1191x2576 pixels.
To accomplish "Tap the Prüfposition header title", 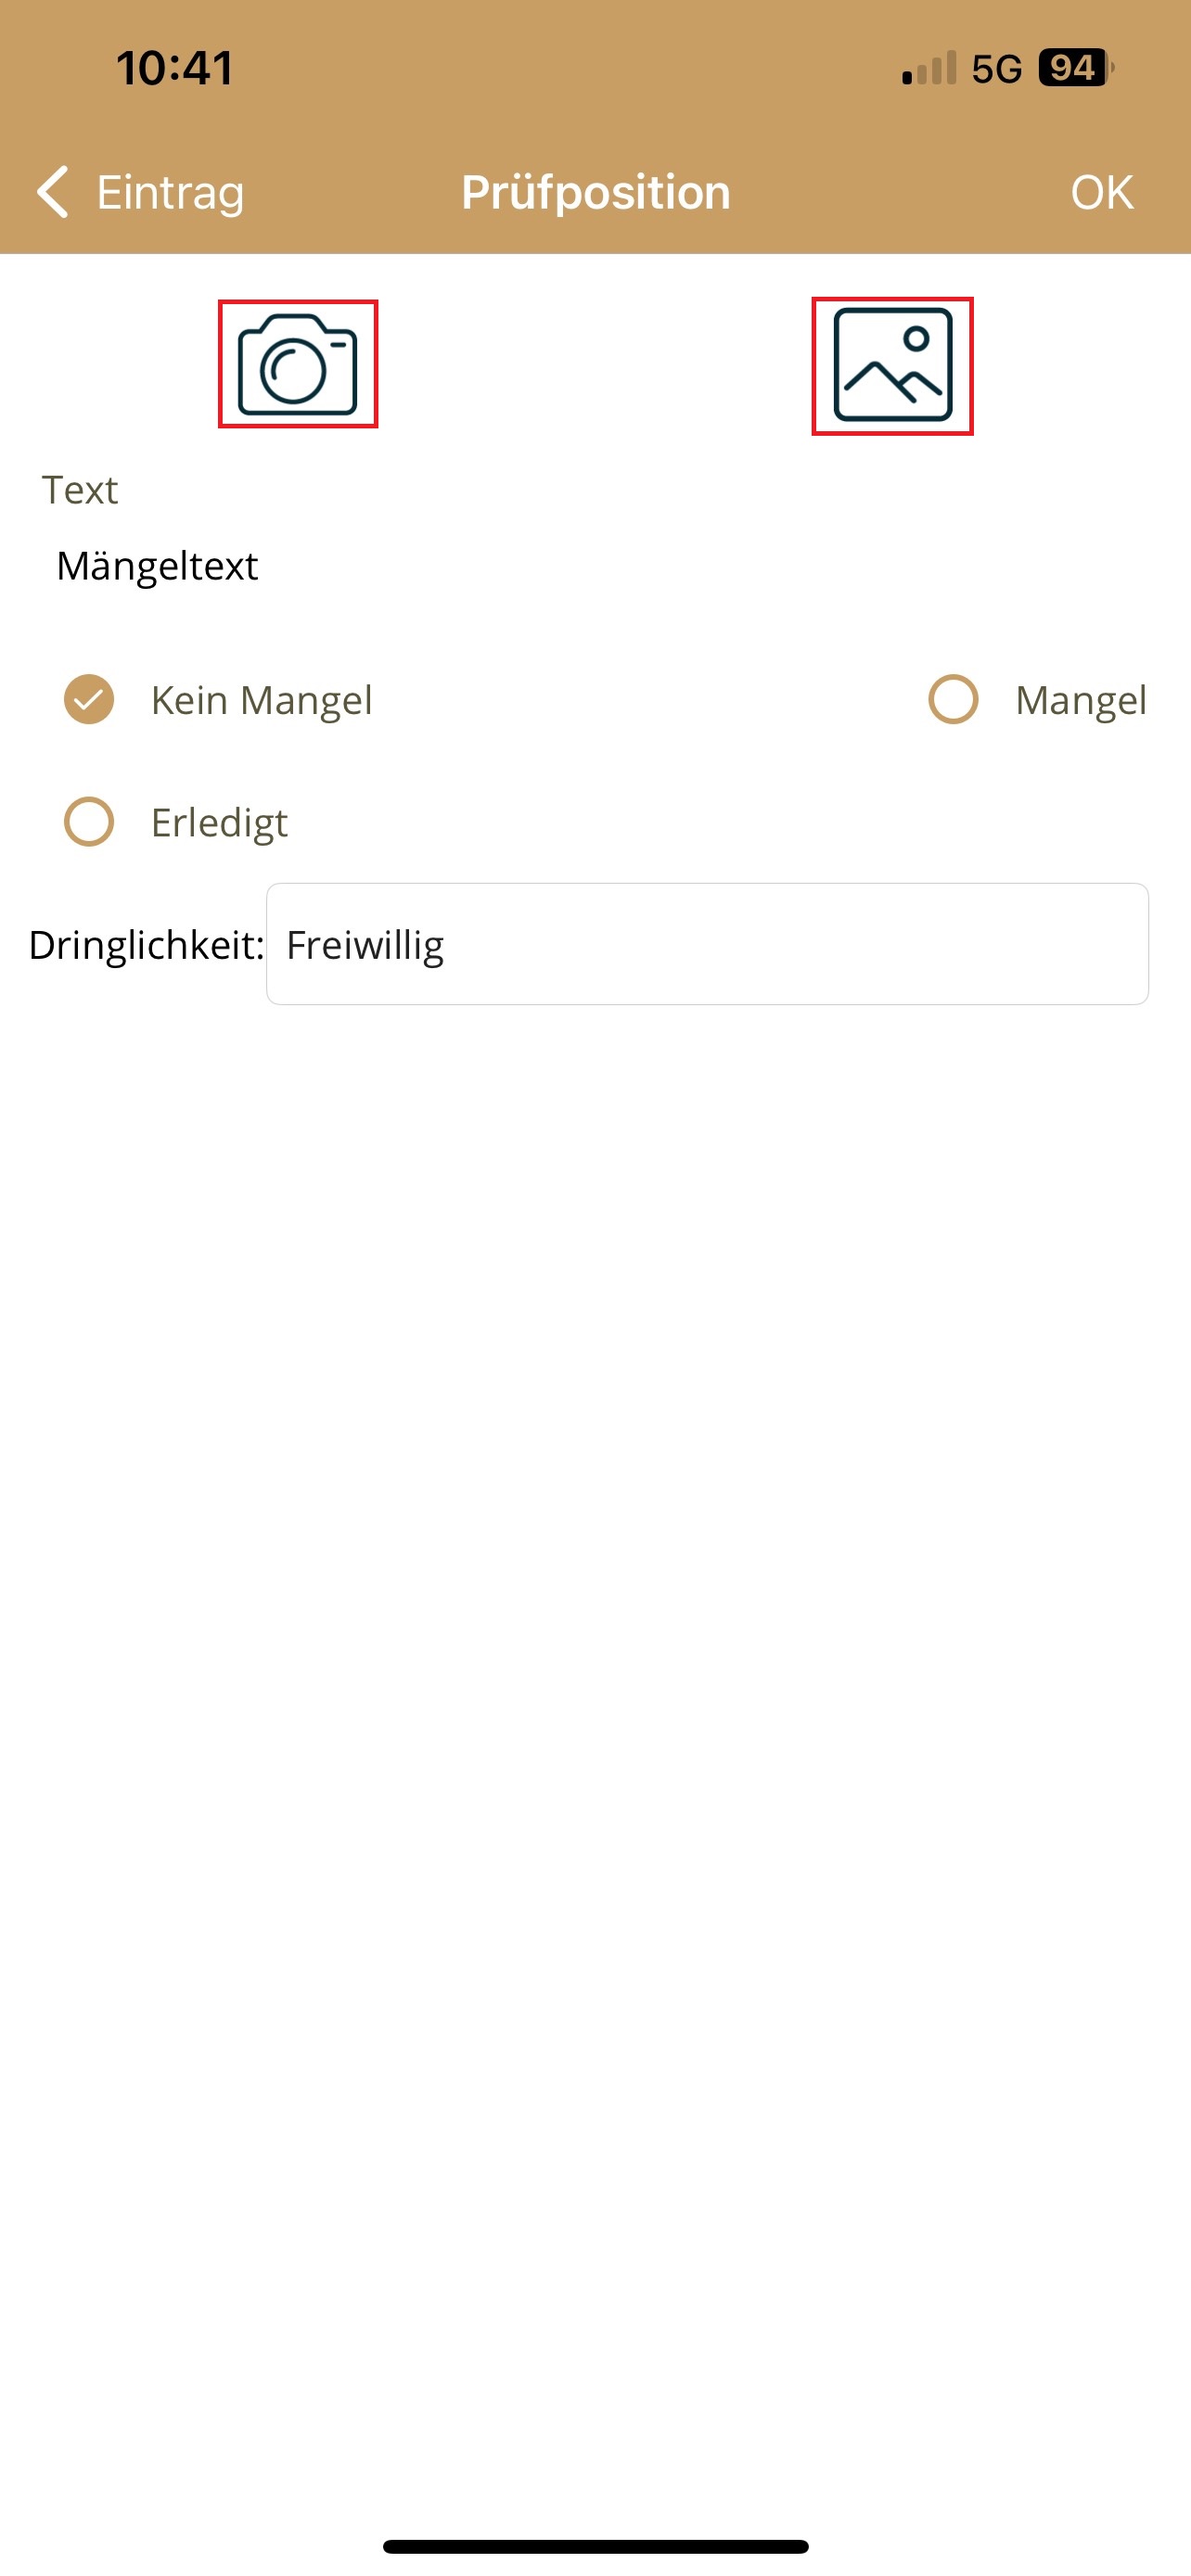I will [x=596, y=192].
